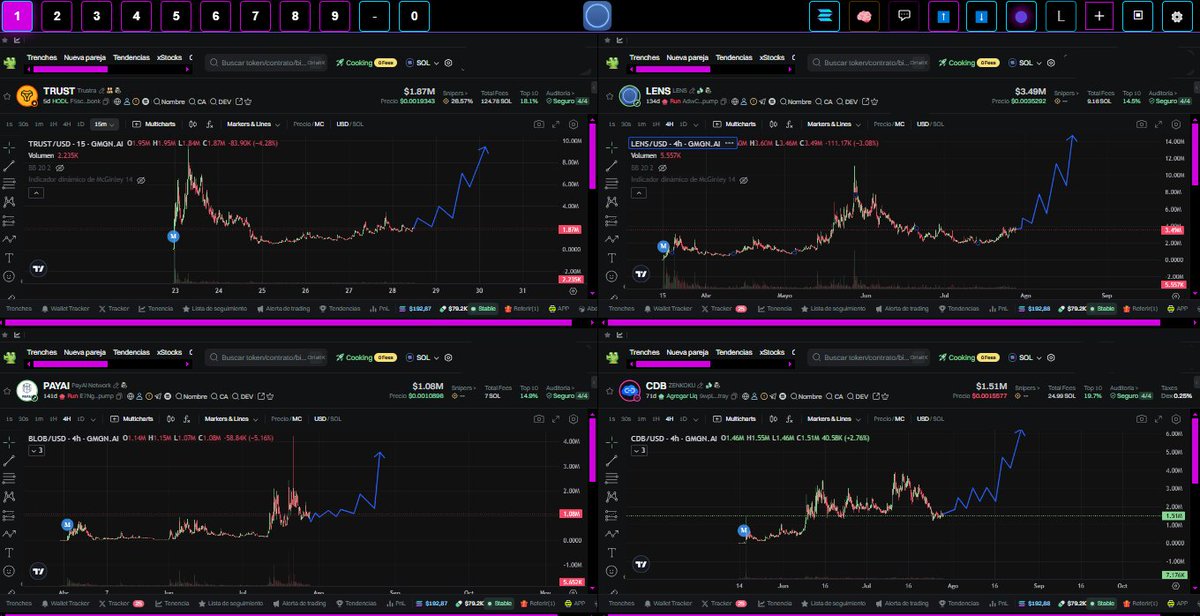The image size is (1200, 616).
Task: Select 4H timeframe in CDB chart
Action: click(668, 418)
